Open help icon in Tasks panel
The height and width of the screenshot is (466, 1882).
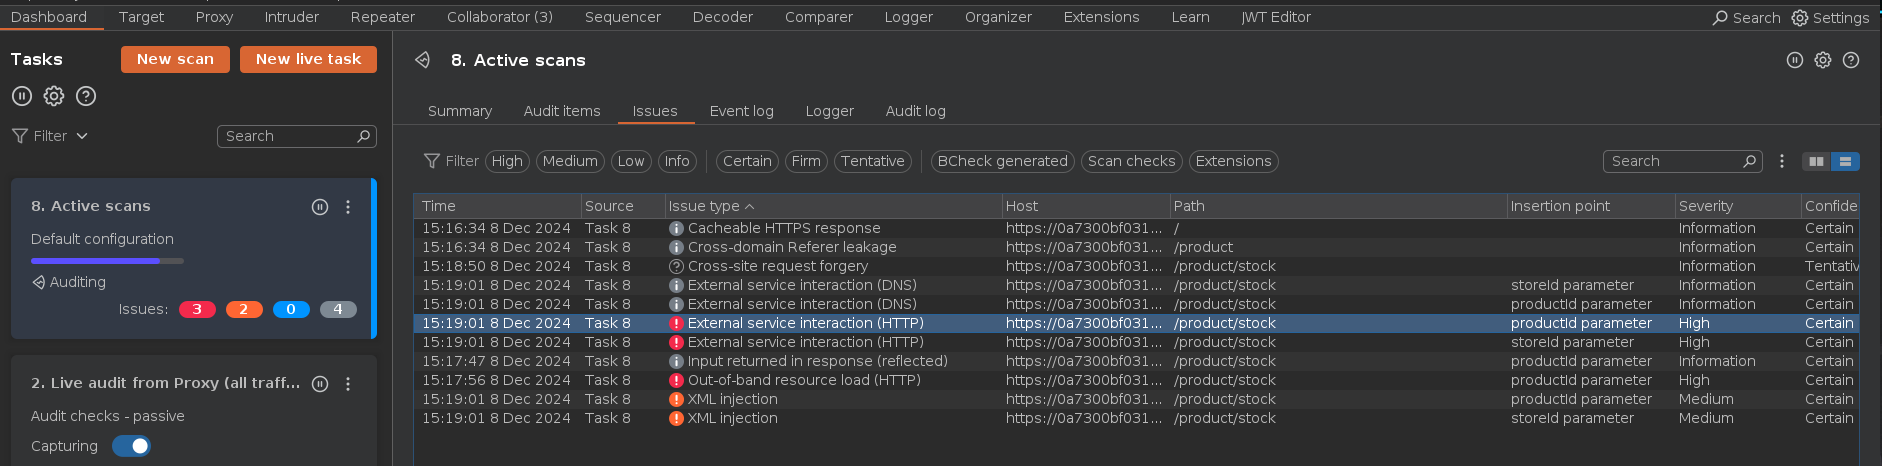[x=86, y=96]
